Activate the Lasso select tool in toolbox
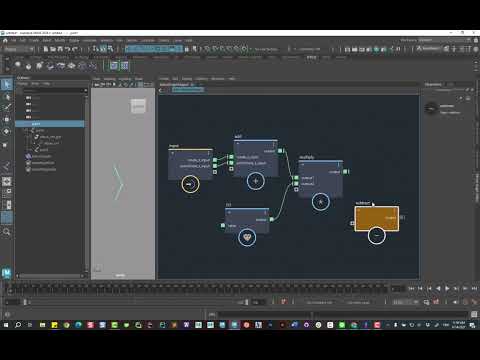The height and width of the screenshot is (360, 480). point(7,97)
